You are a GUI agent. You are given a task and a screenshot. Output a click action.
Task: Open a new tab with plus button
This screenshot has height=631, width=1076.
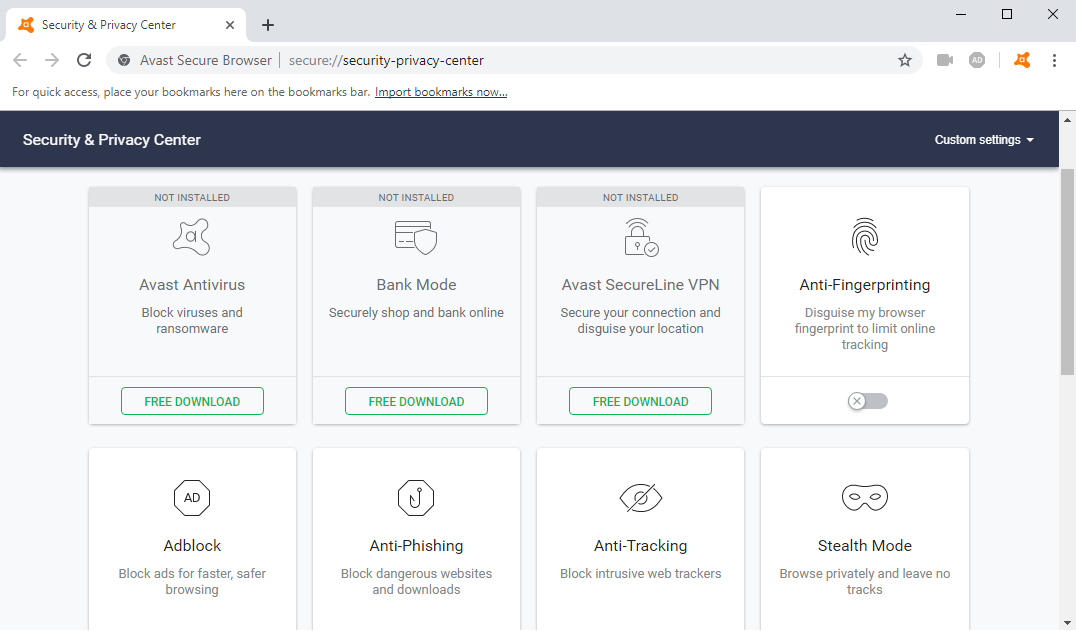268,25
